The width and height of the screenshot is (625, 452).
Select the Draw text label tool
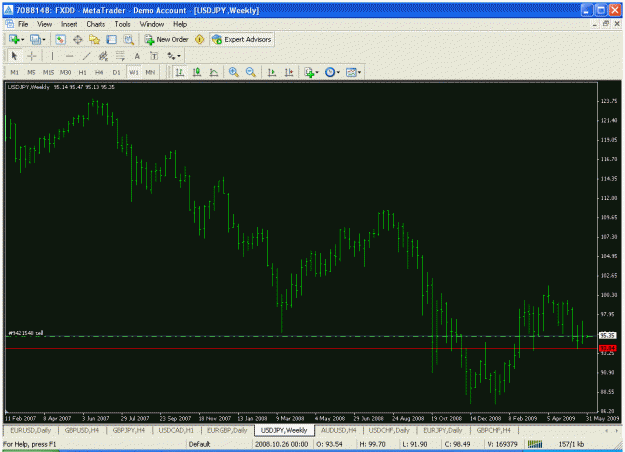pyautogui.click(x=154, y=56)
